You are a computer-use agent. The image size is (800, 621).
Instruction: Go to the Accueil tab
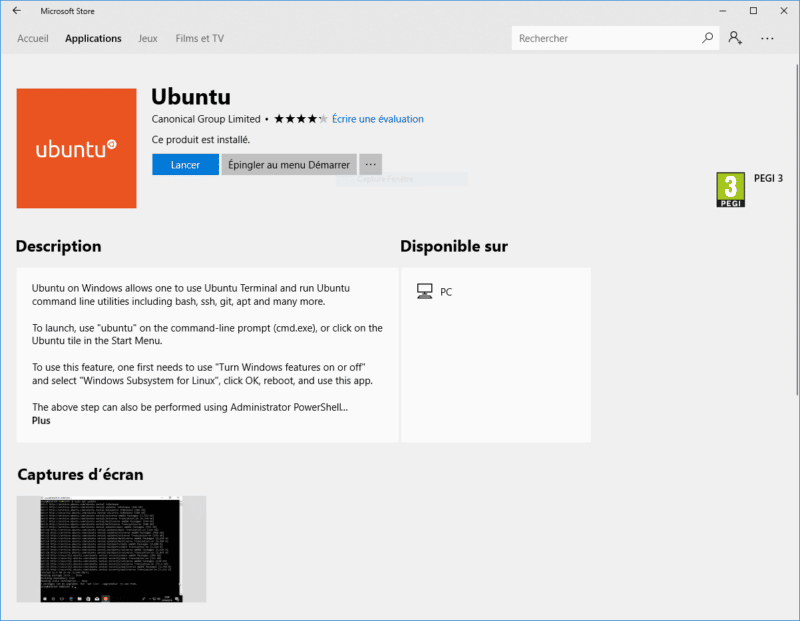pyautogui.click(x=33, y=38)
